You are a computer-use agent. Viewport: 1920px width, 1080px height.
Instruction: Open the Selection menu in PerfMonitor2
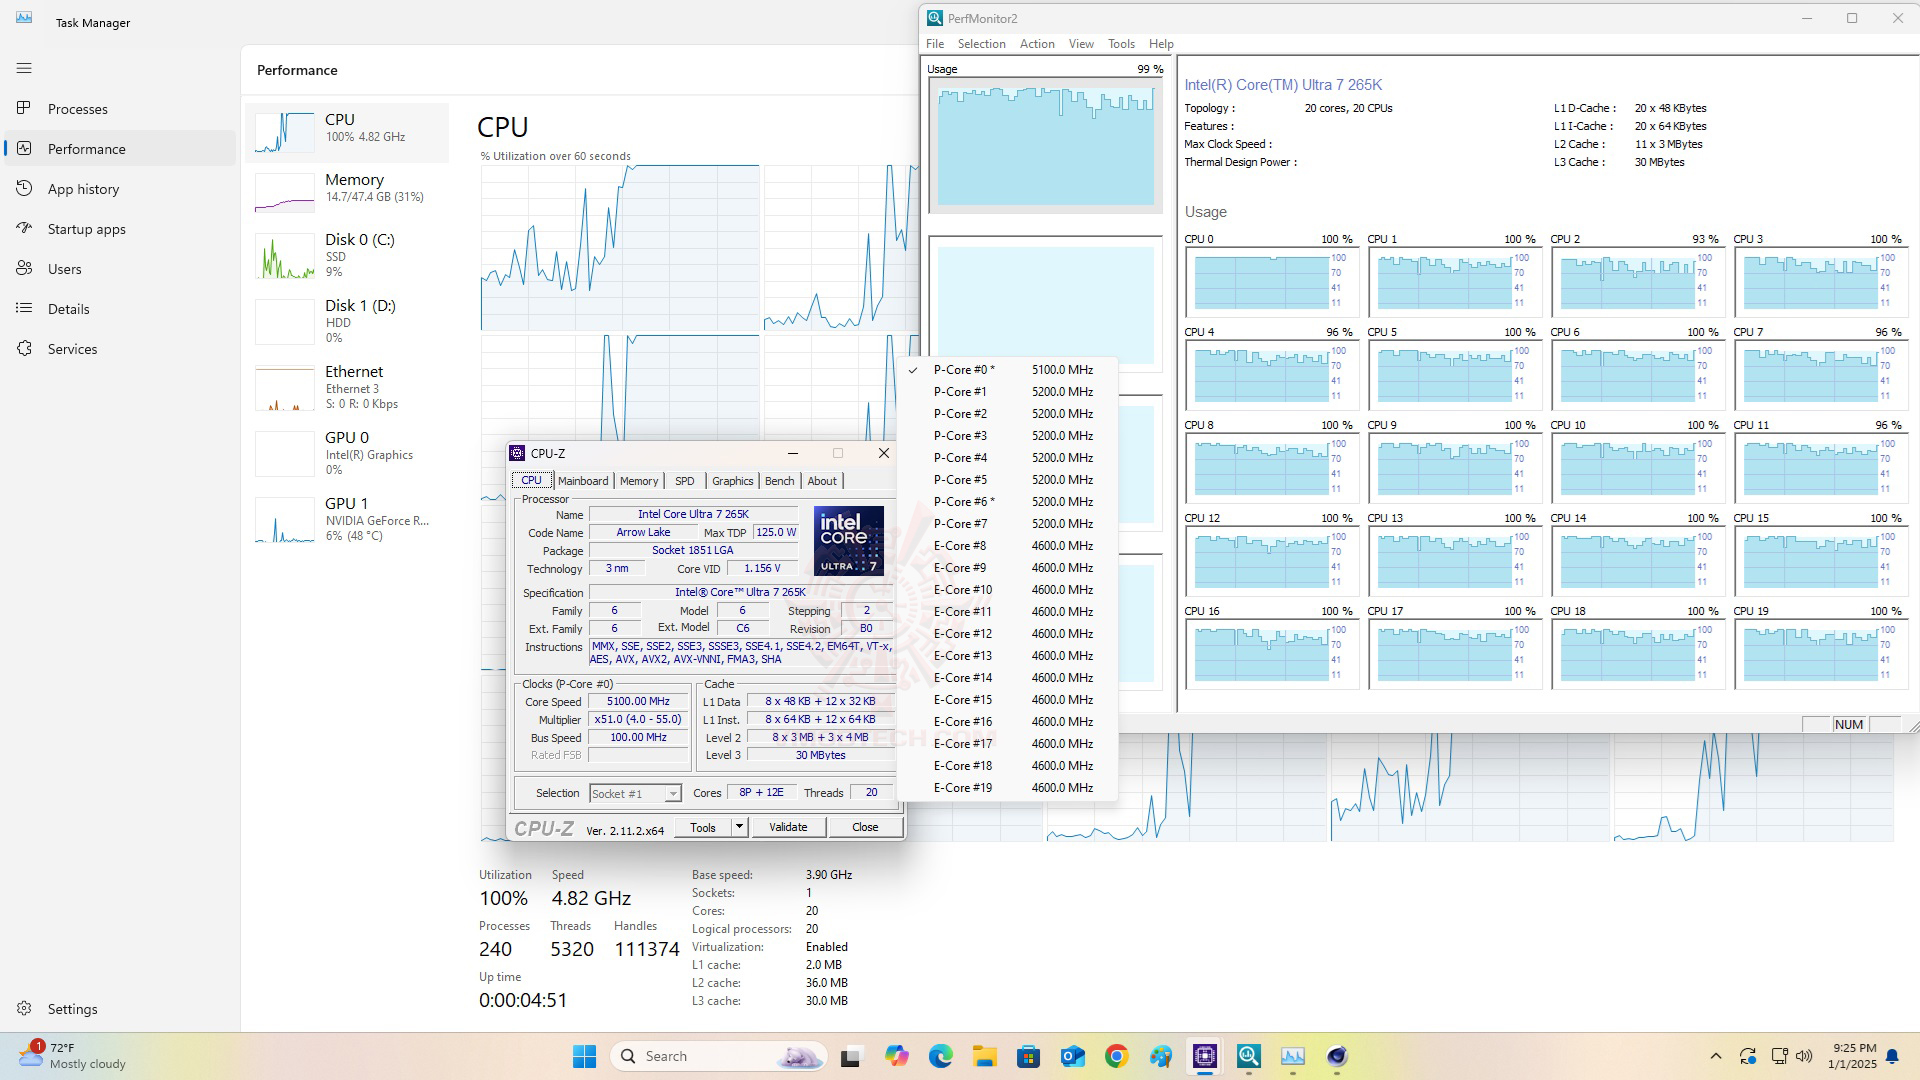click(x=982, y=44)
